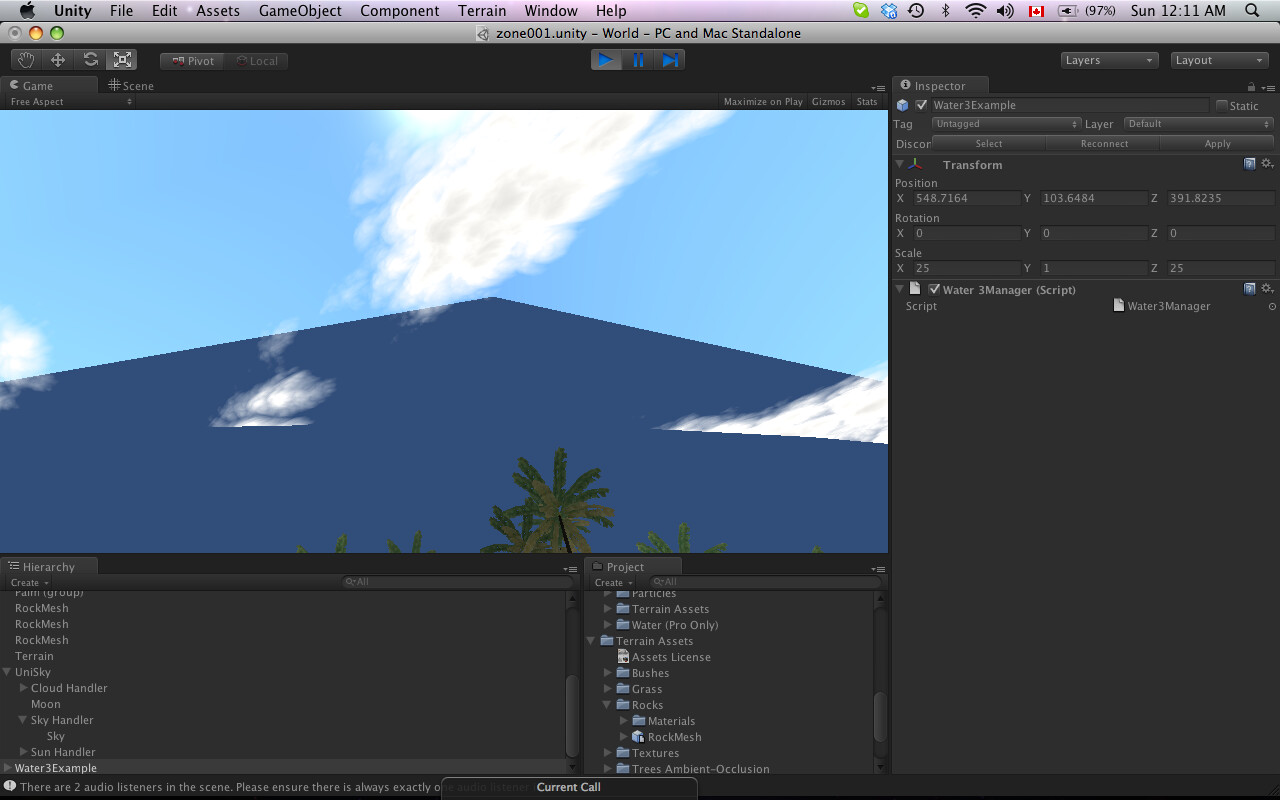
Task: Click the Pause button in the play controls
Action: 637,59
